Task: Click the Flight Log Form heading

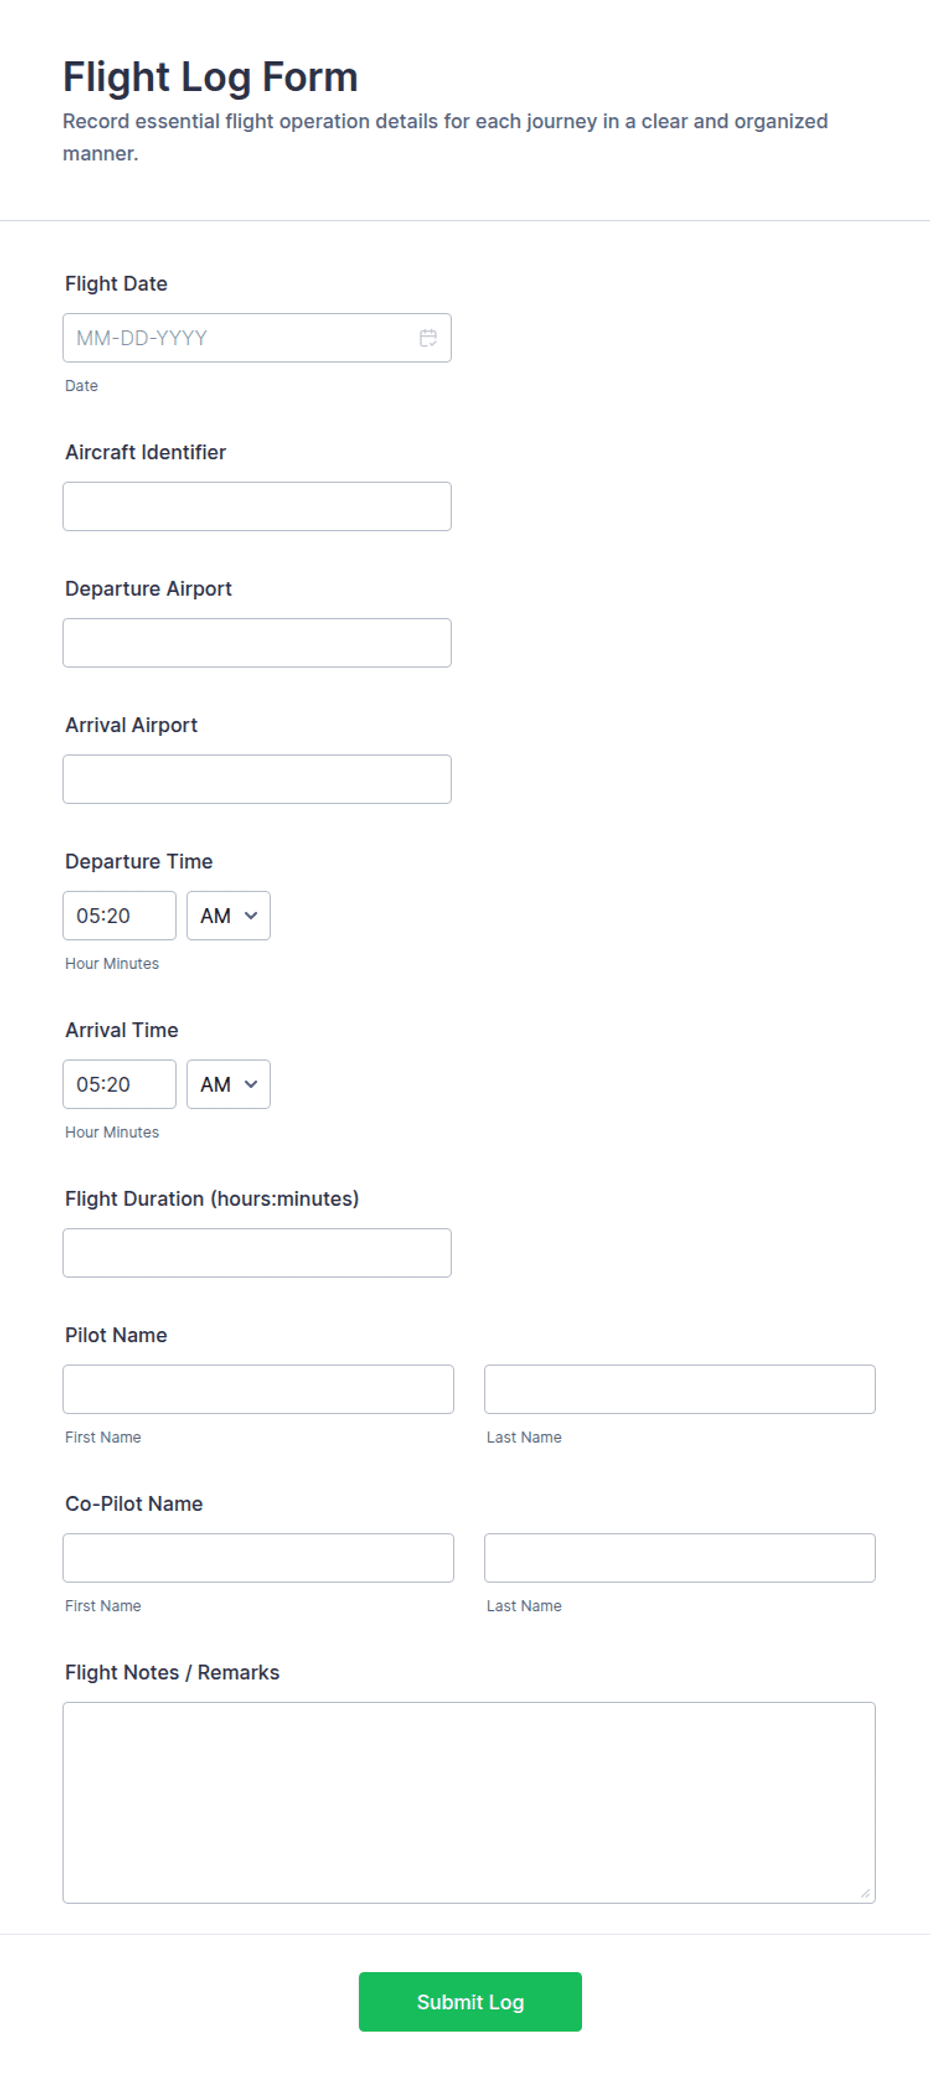Action: pos(210,77)
